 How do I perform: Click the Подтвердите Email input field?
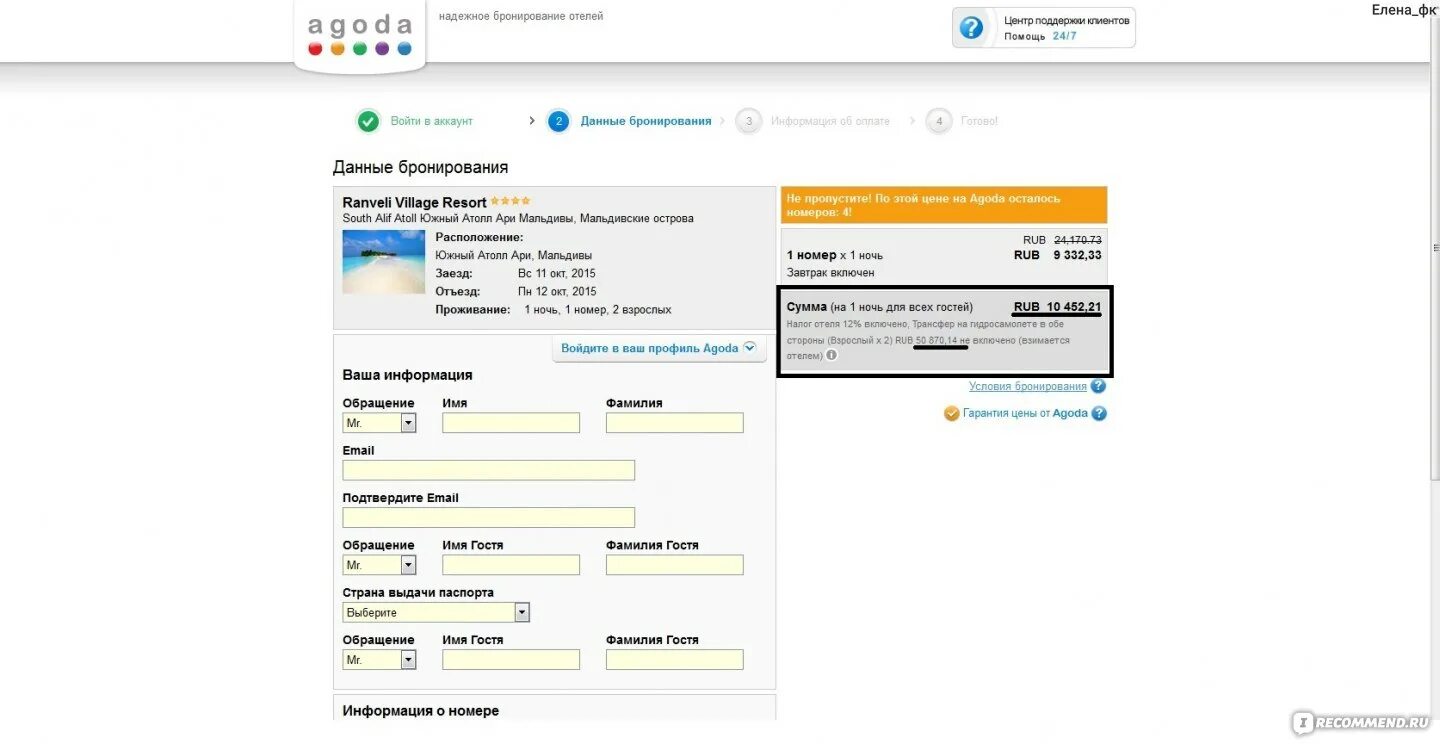pyautogui.click(x=489, y=517)
